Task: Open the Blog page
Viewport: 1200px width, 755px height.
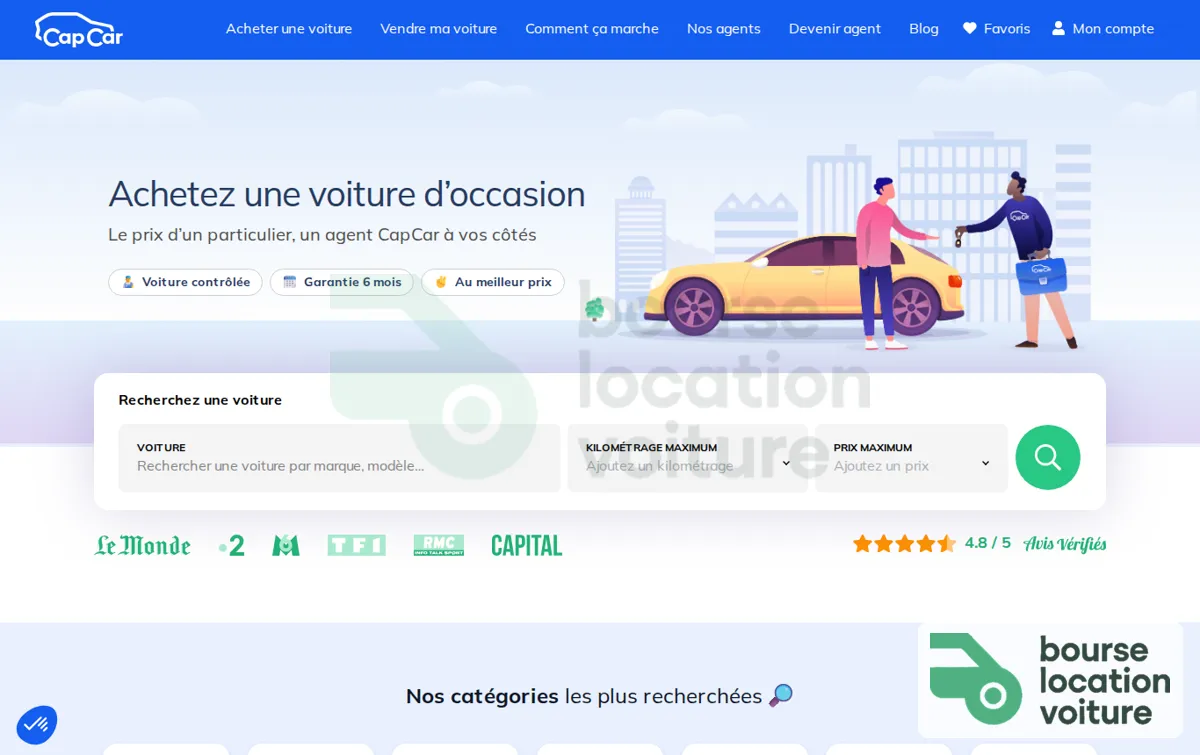Action: pyautogui.click(x=924, y=29)
